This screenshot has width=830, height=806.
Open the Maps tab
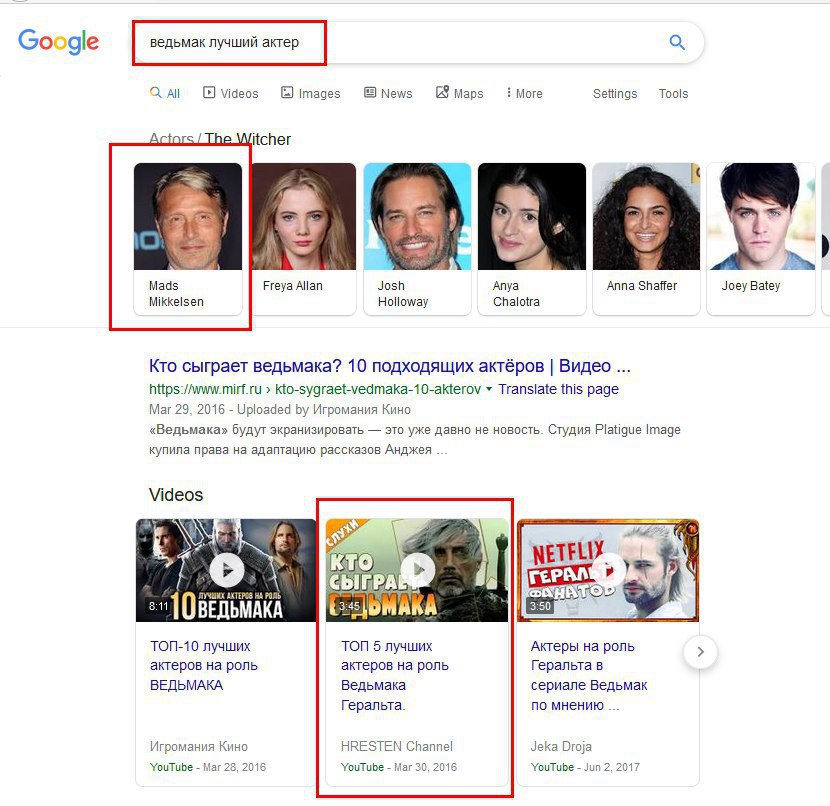(x=459, y=93)
